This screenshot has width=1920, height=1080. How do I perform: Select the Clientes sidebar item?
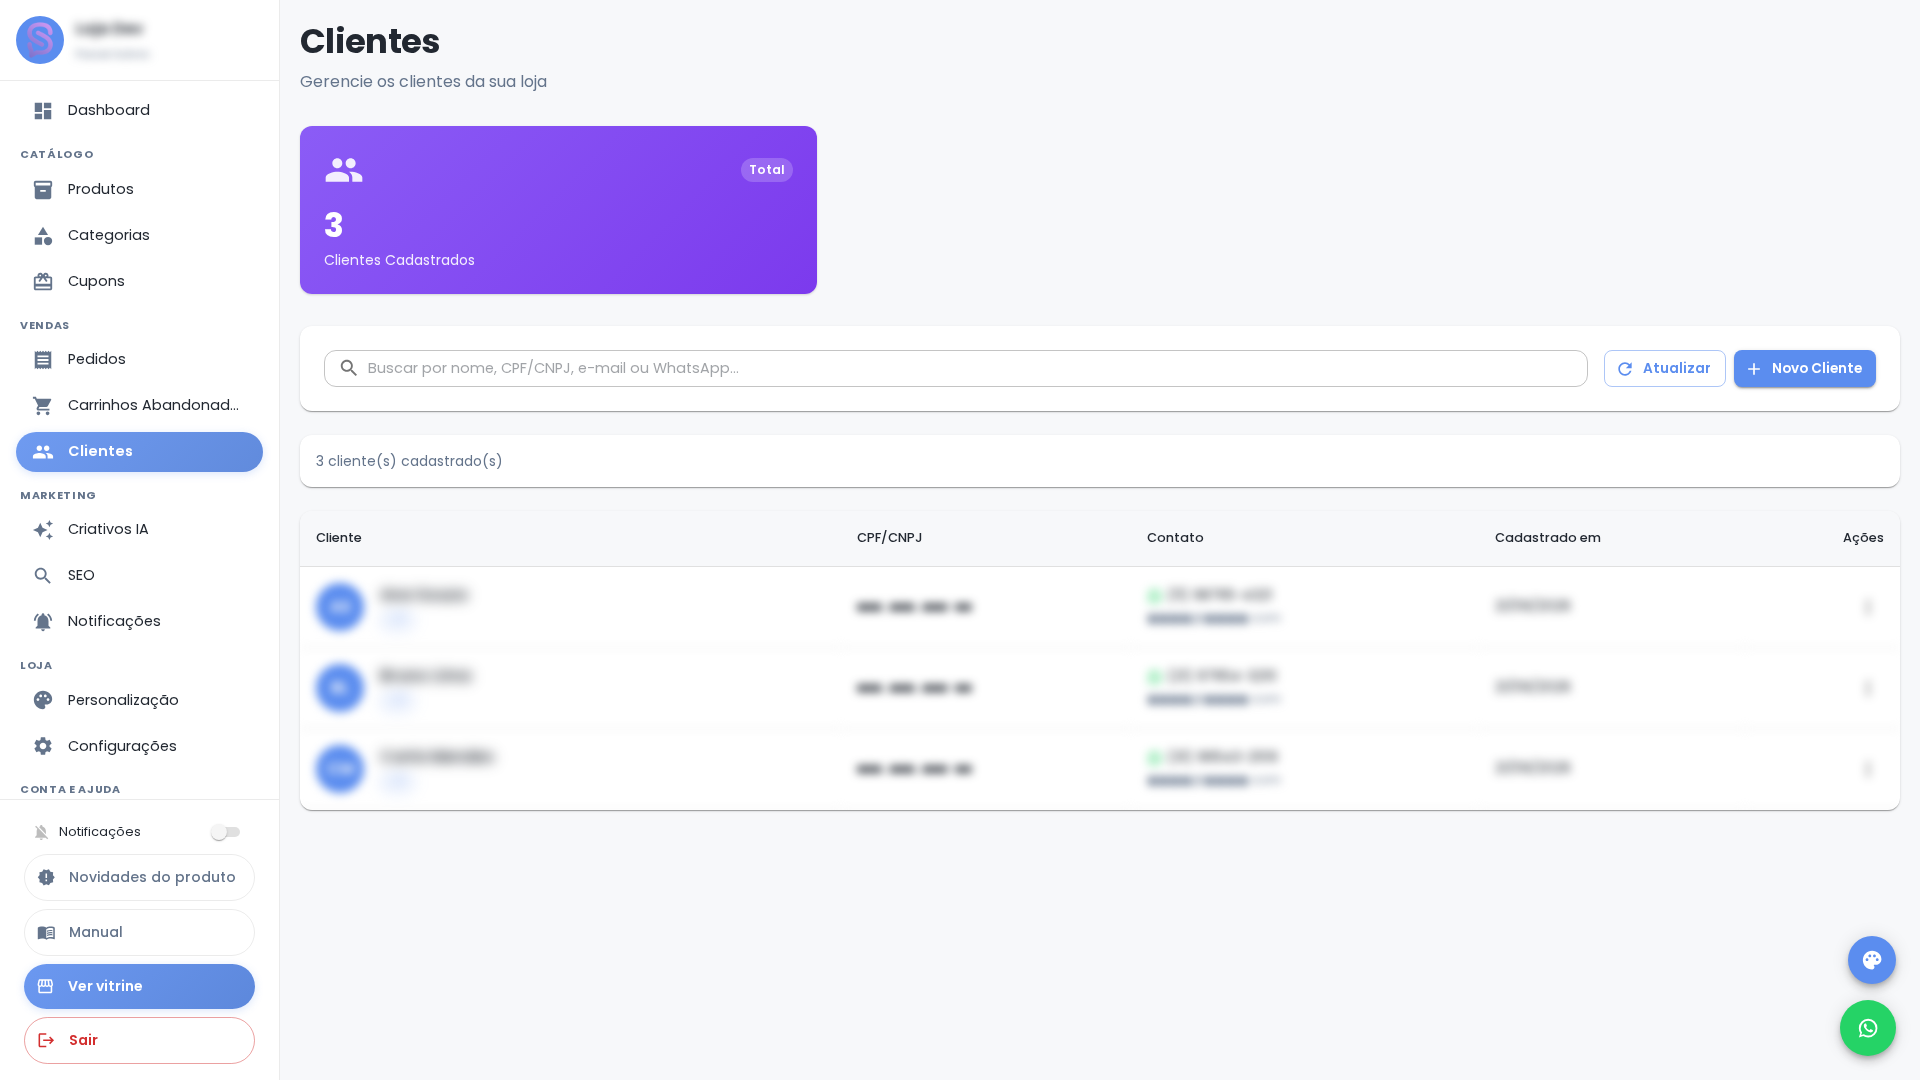click(x=139, y=452)
